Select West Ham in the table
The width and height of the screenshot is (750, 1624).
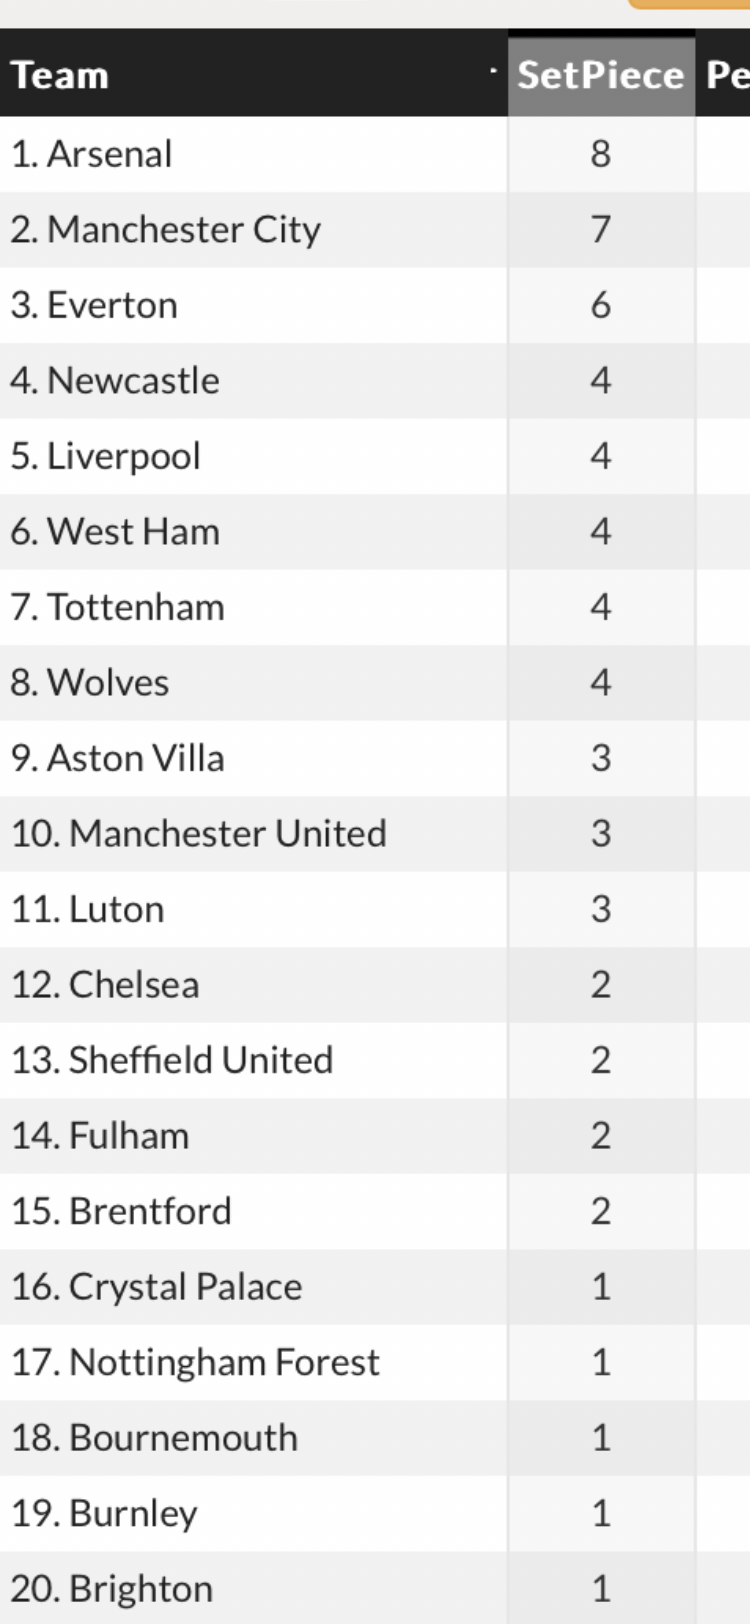point(133,532)
